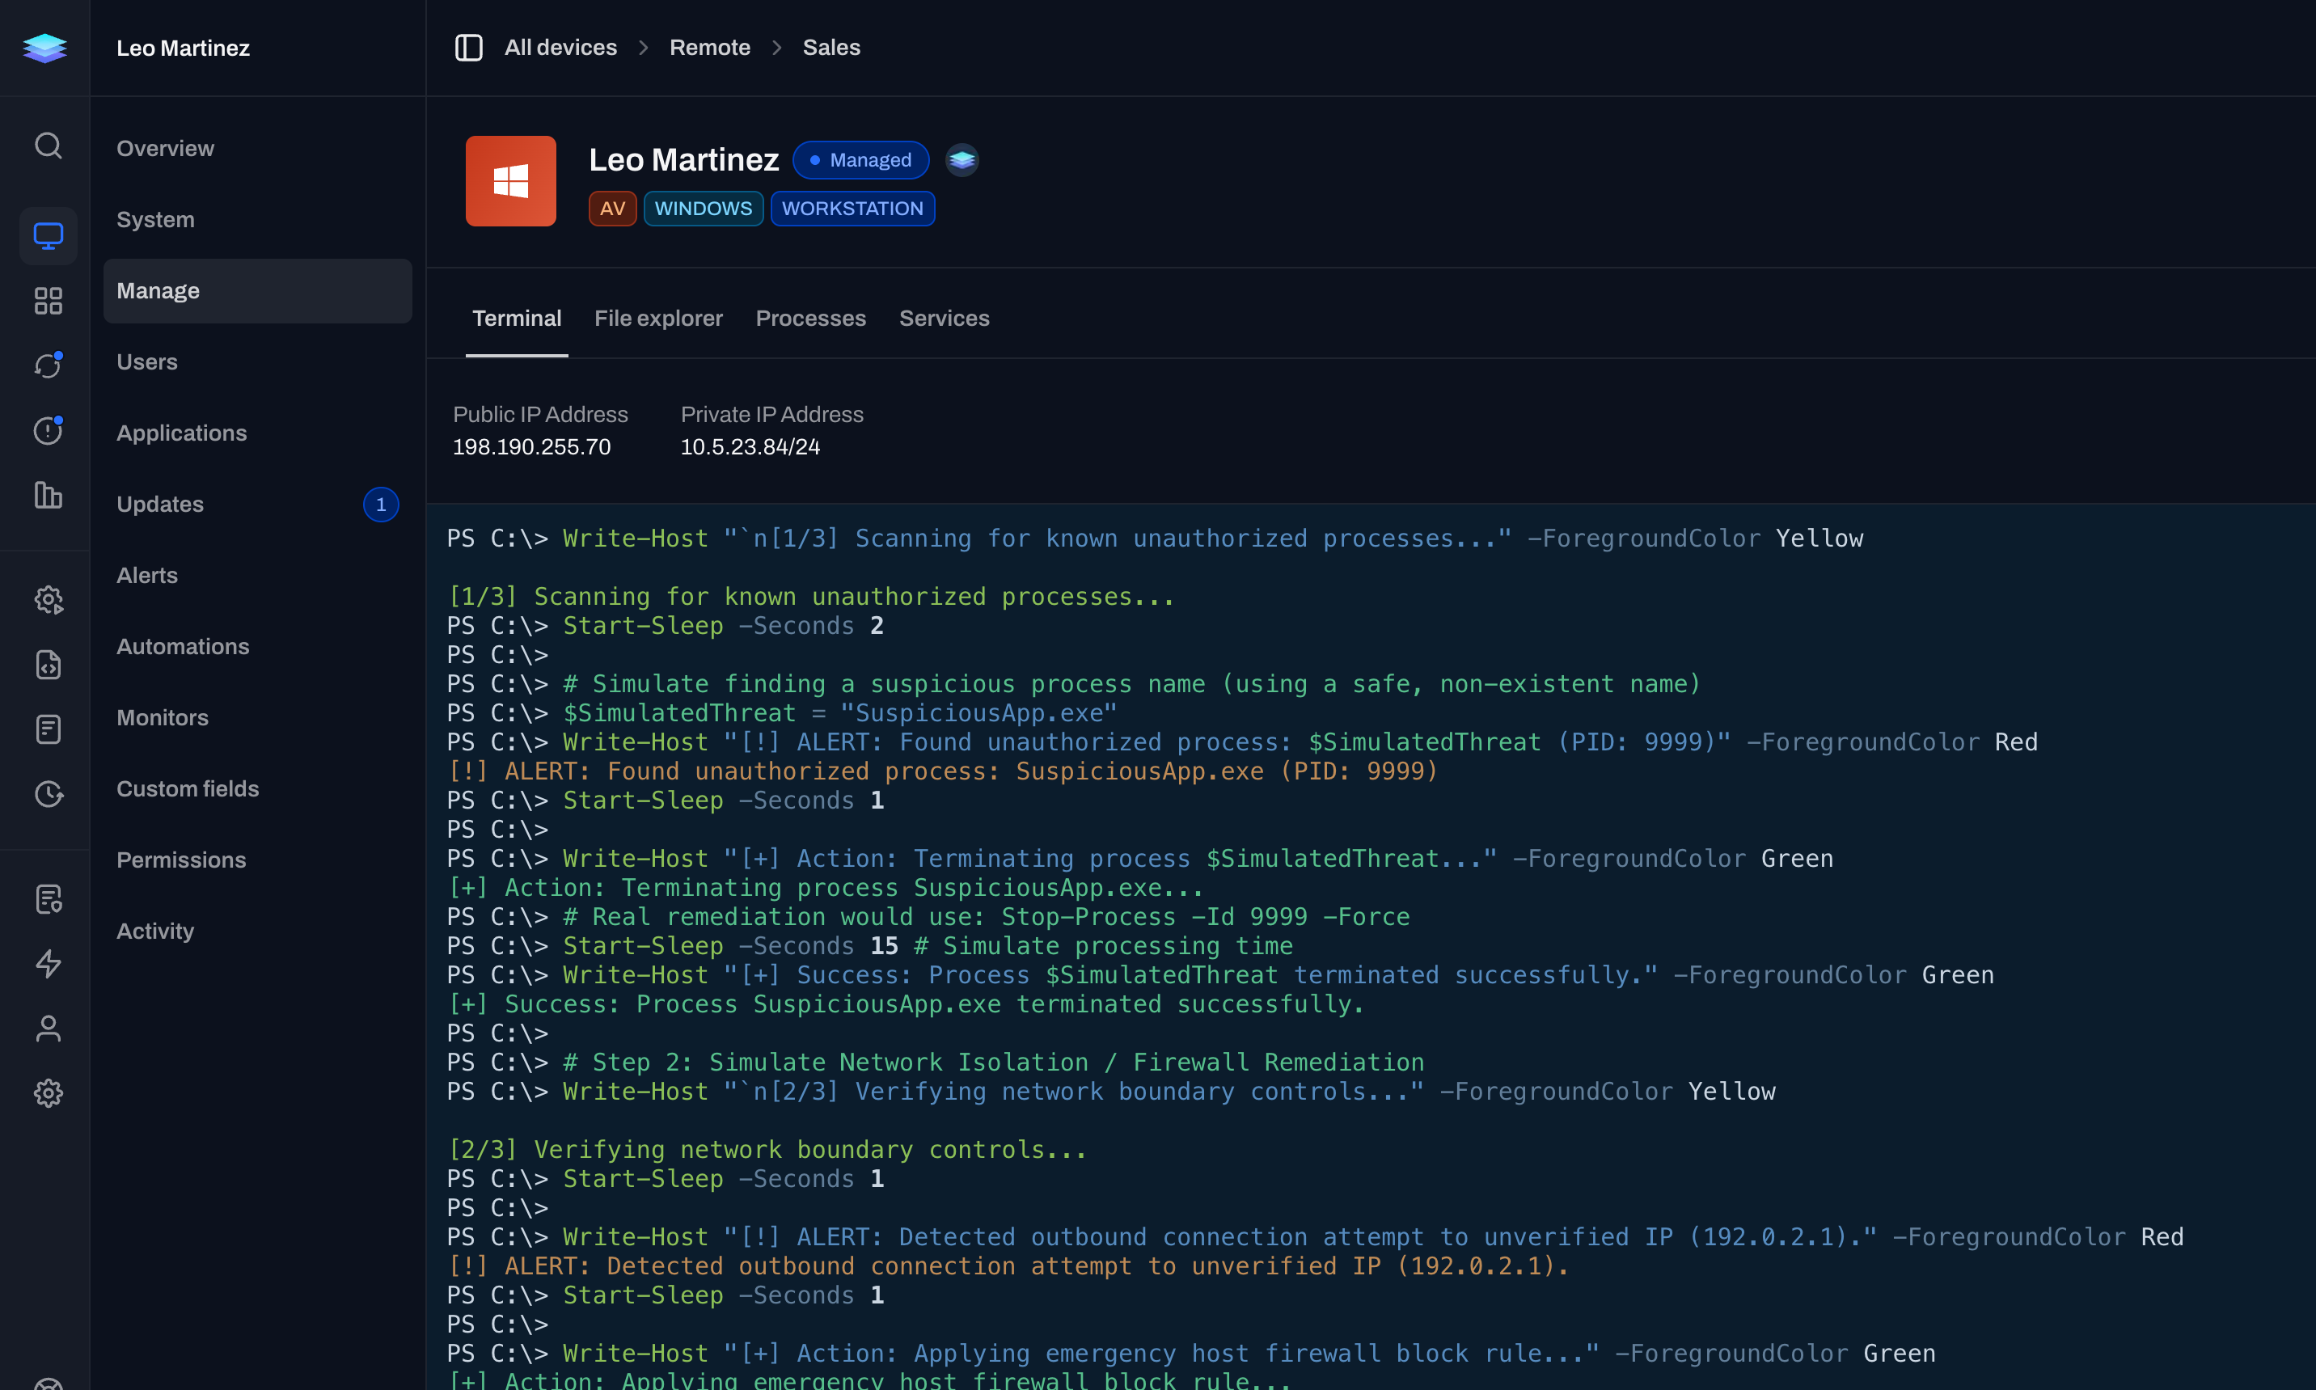Click the Updates count badge showing 1
The width and height of the screenshot is (2316, 1390).
tap(380, 504)
